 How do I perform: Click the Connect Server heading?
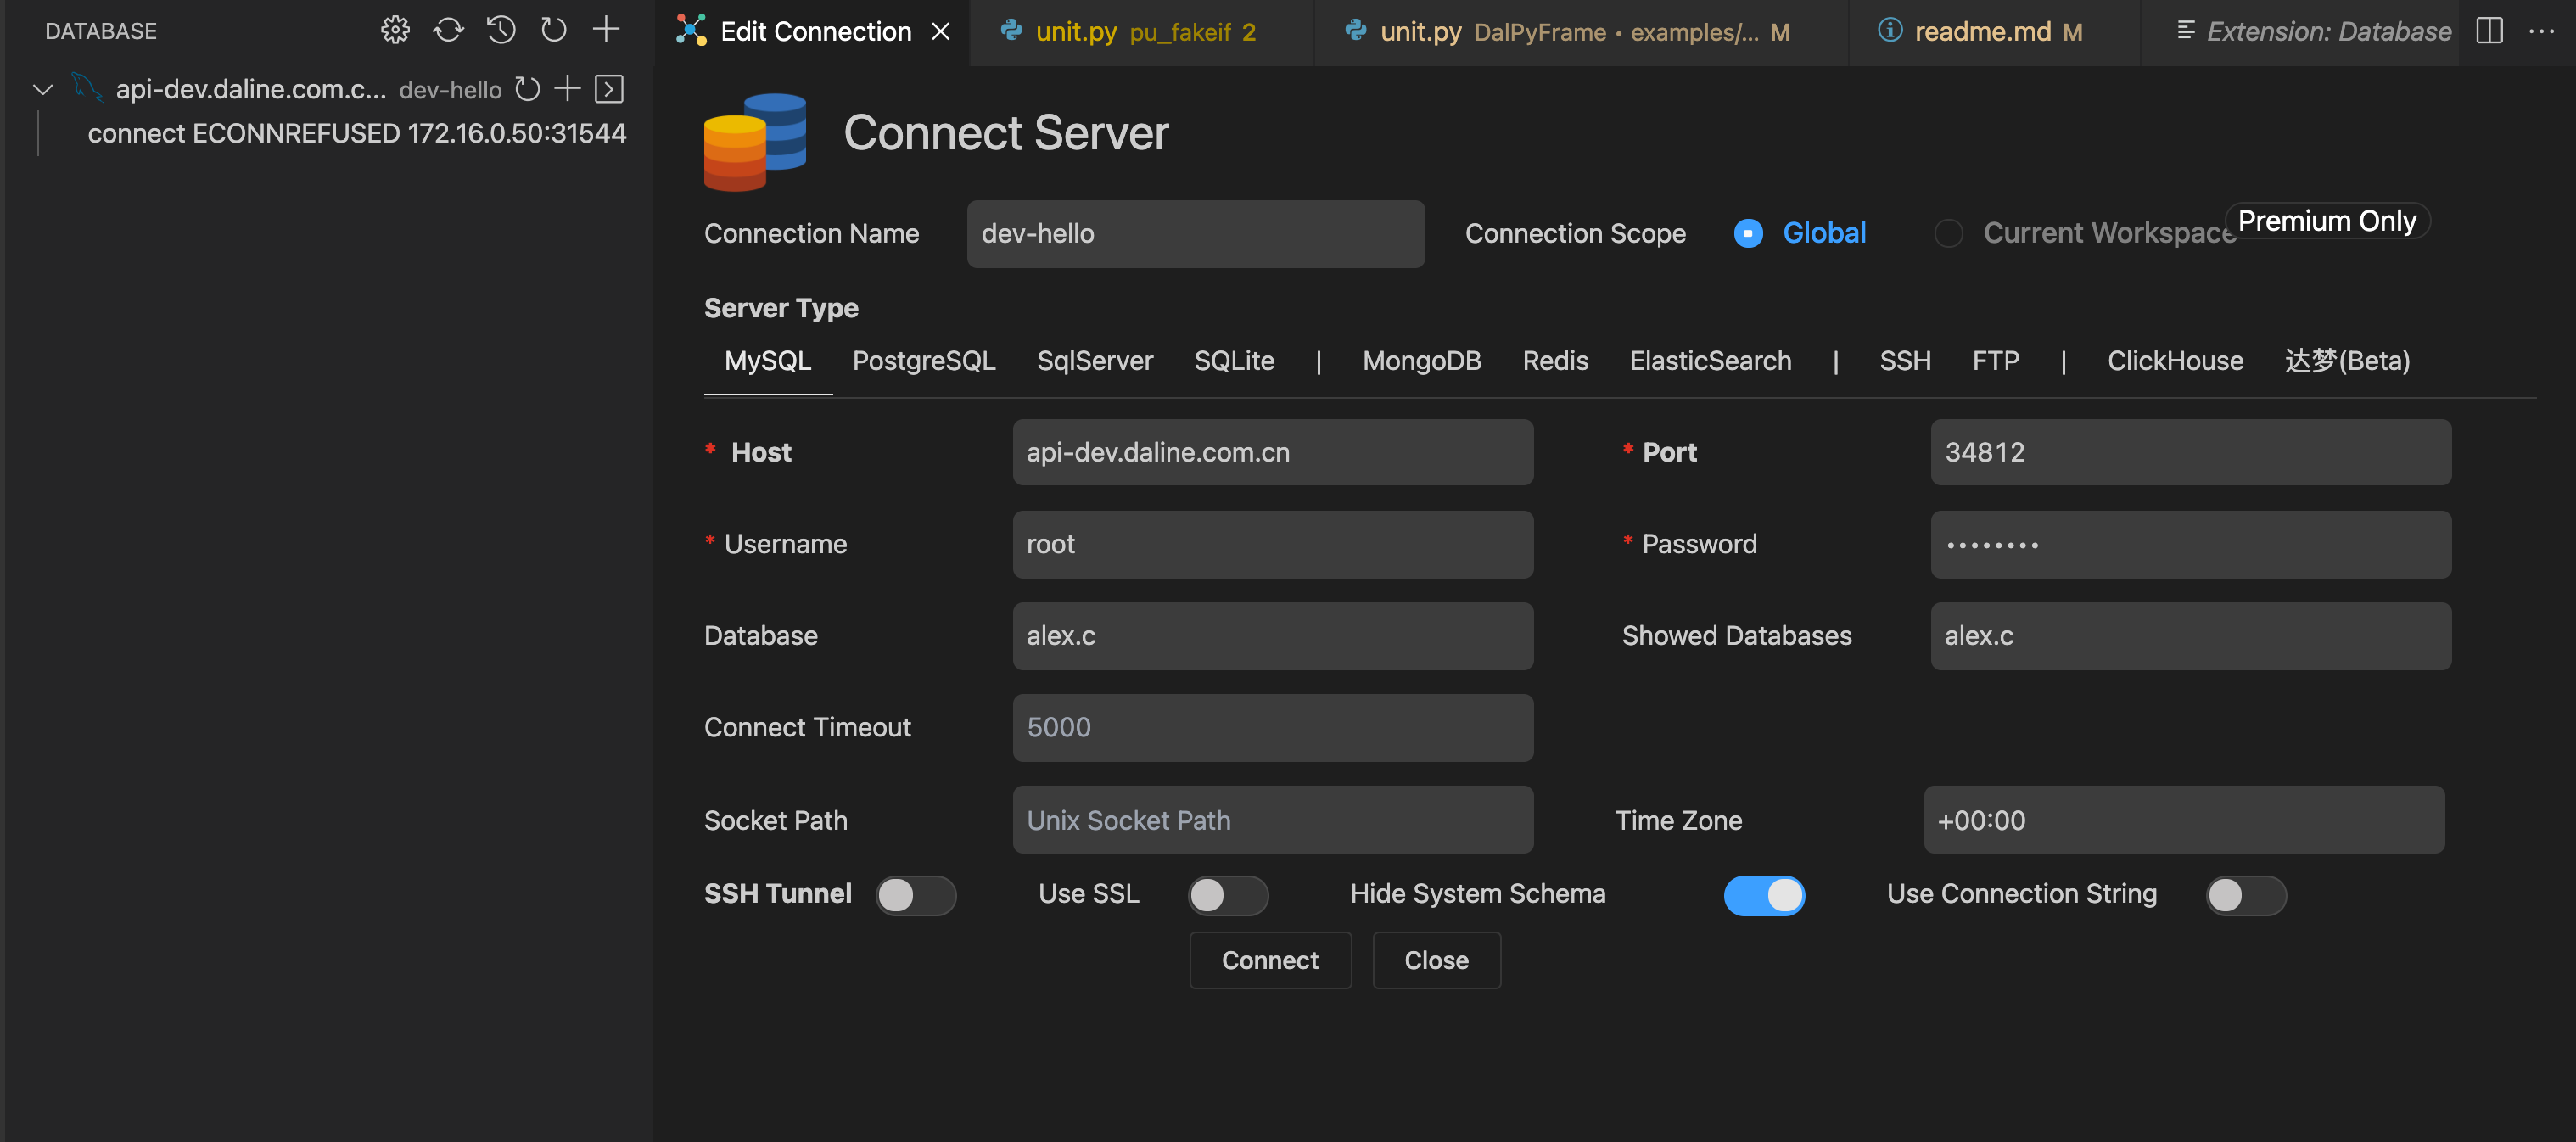[1006, 133]
